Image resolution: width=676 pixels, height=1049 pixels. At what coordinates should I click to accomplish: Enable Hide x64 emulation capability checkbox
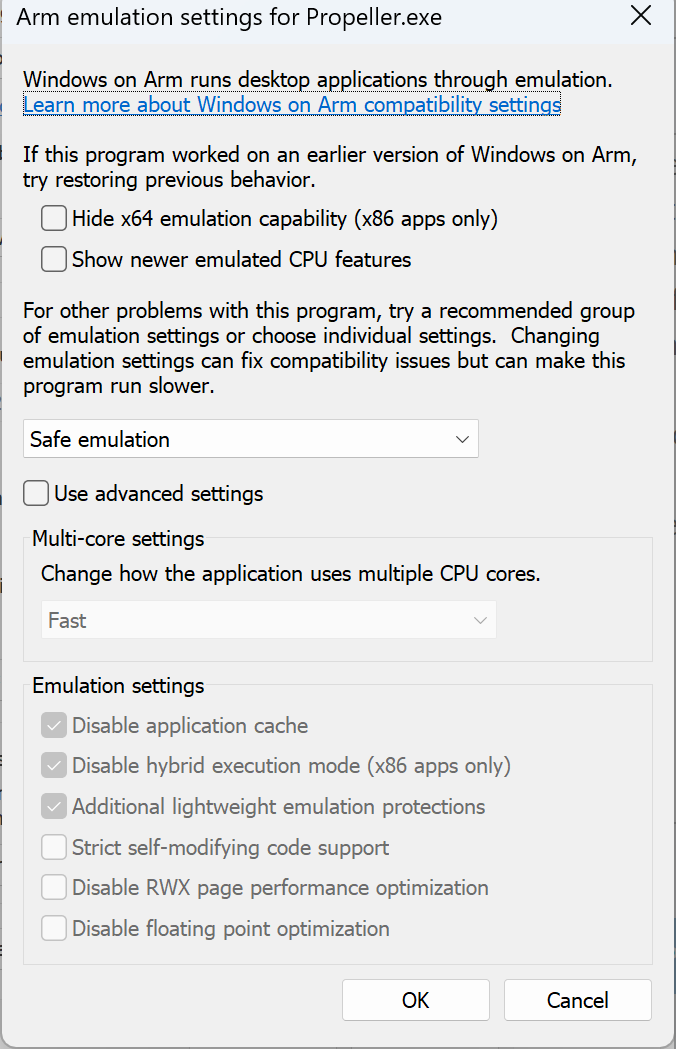coord(54,218)
